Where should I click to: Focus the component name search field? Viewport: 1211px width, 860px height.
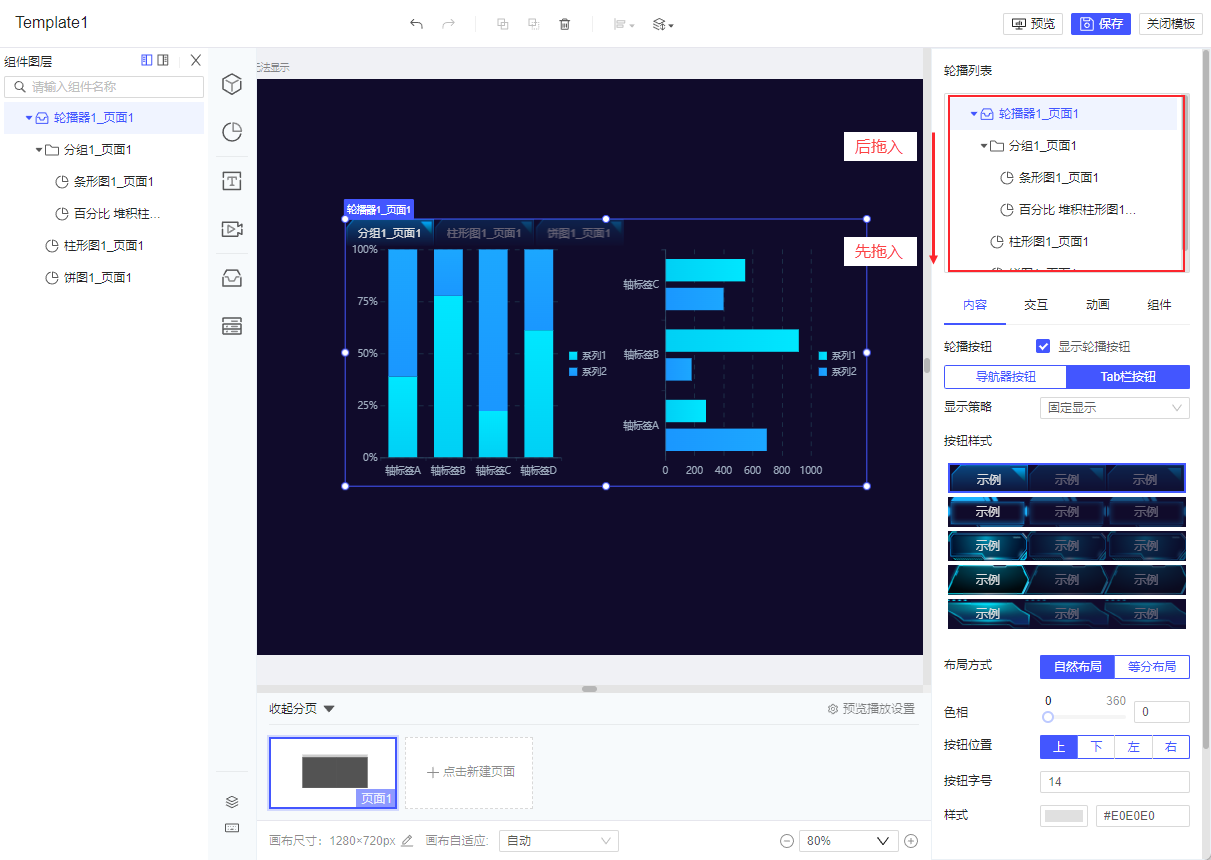coord(104,87)
